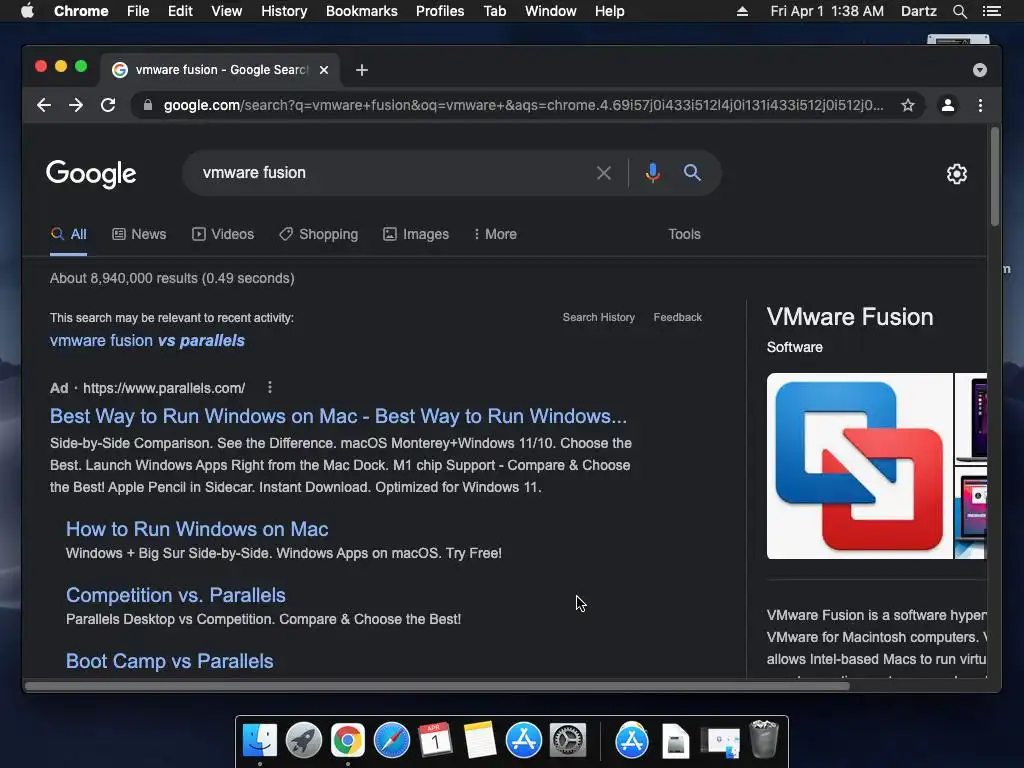This screenshot has height=768, width=1024.
Task: Open Best Way to Run Windows on Mac ad
Action: point(338,416)
